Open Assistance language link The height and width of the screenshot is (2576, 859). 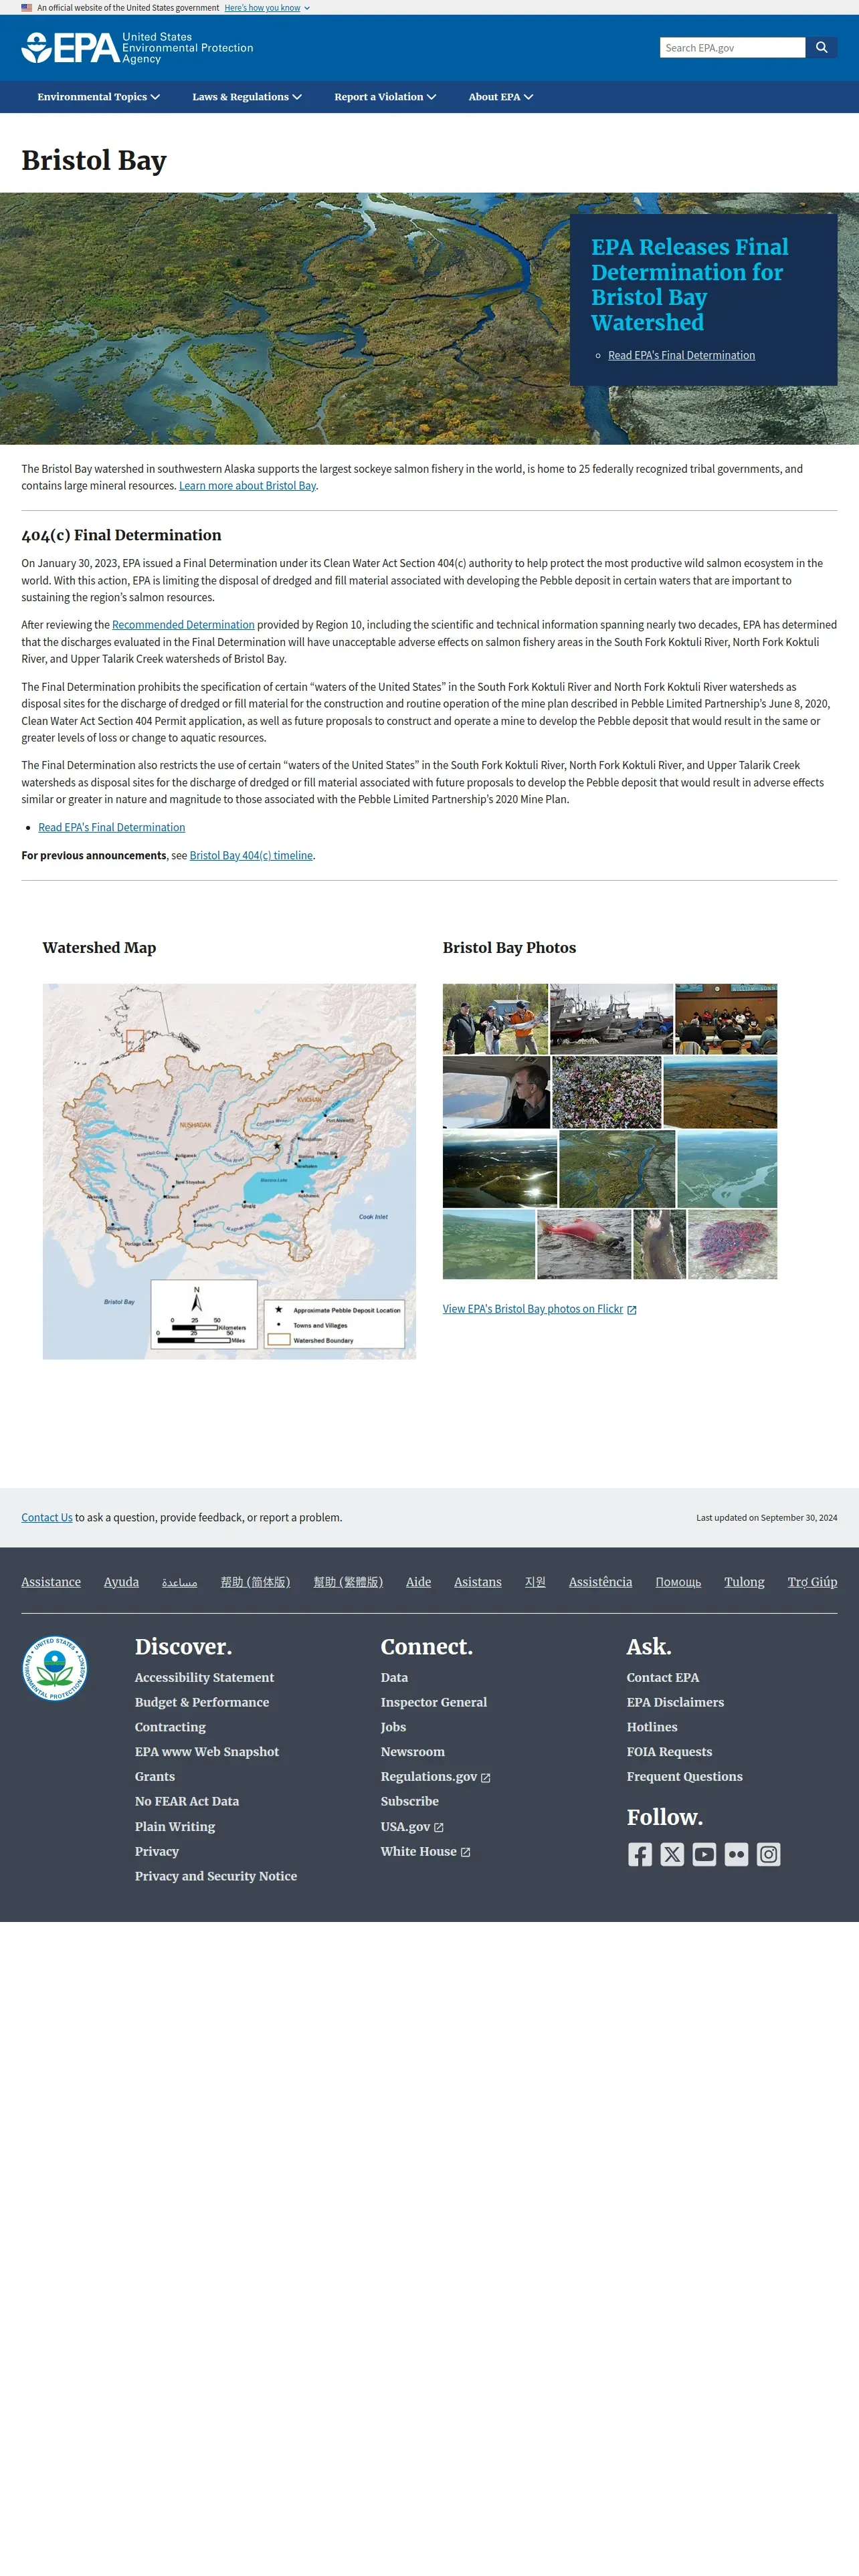click(x=51, y=1582)
